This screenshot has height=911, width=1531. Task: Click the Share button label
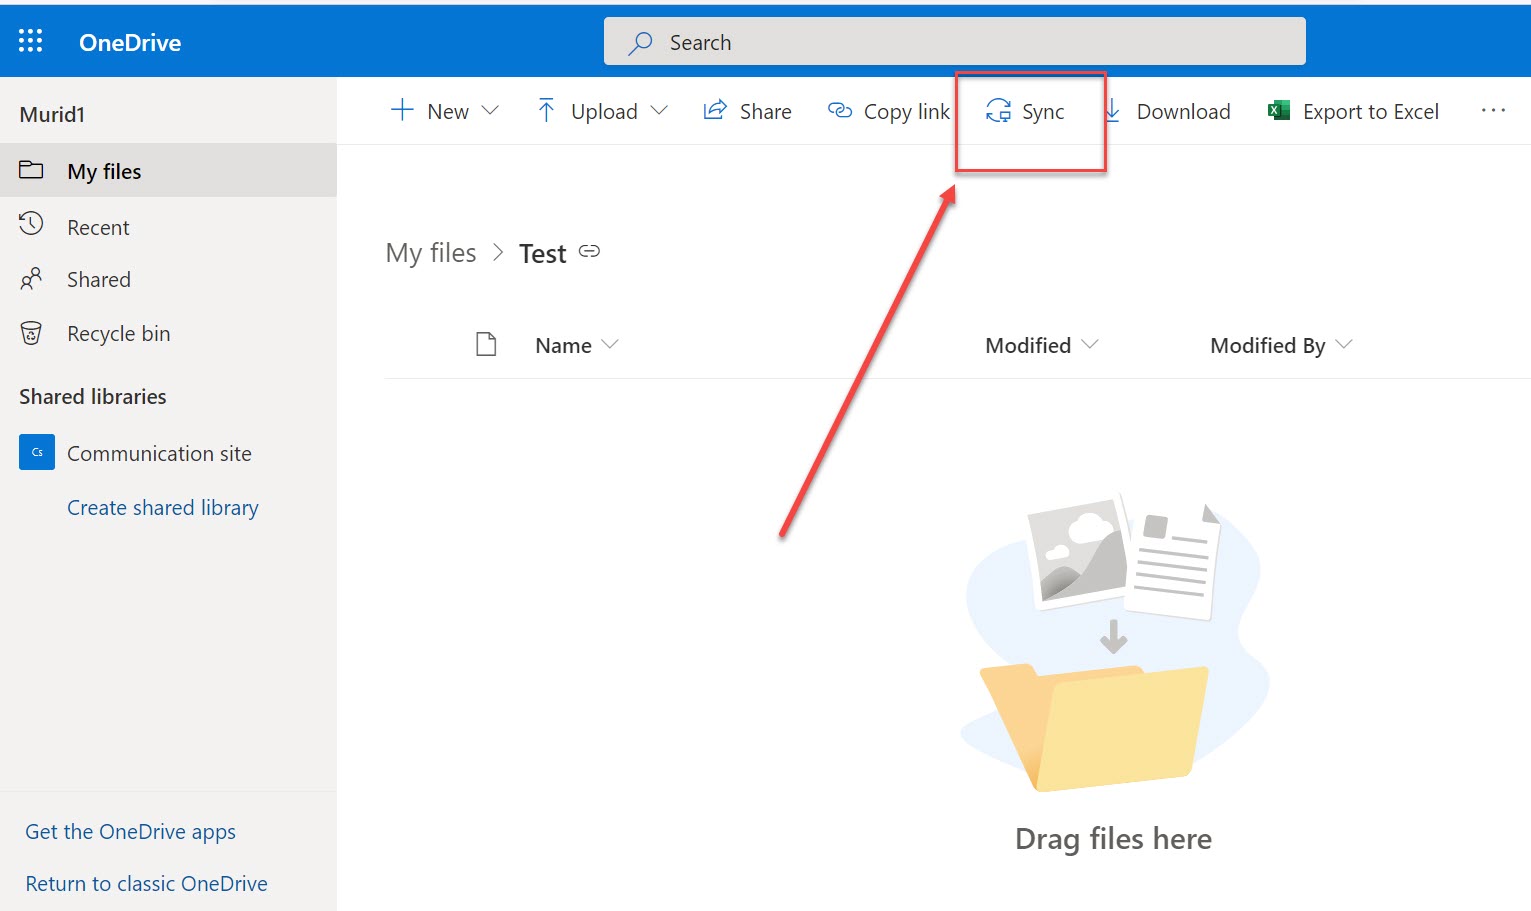[766, 111]
